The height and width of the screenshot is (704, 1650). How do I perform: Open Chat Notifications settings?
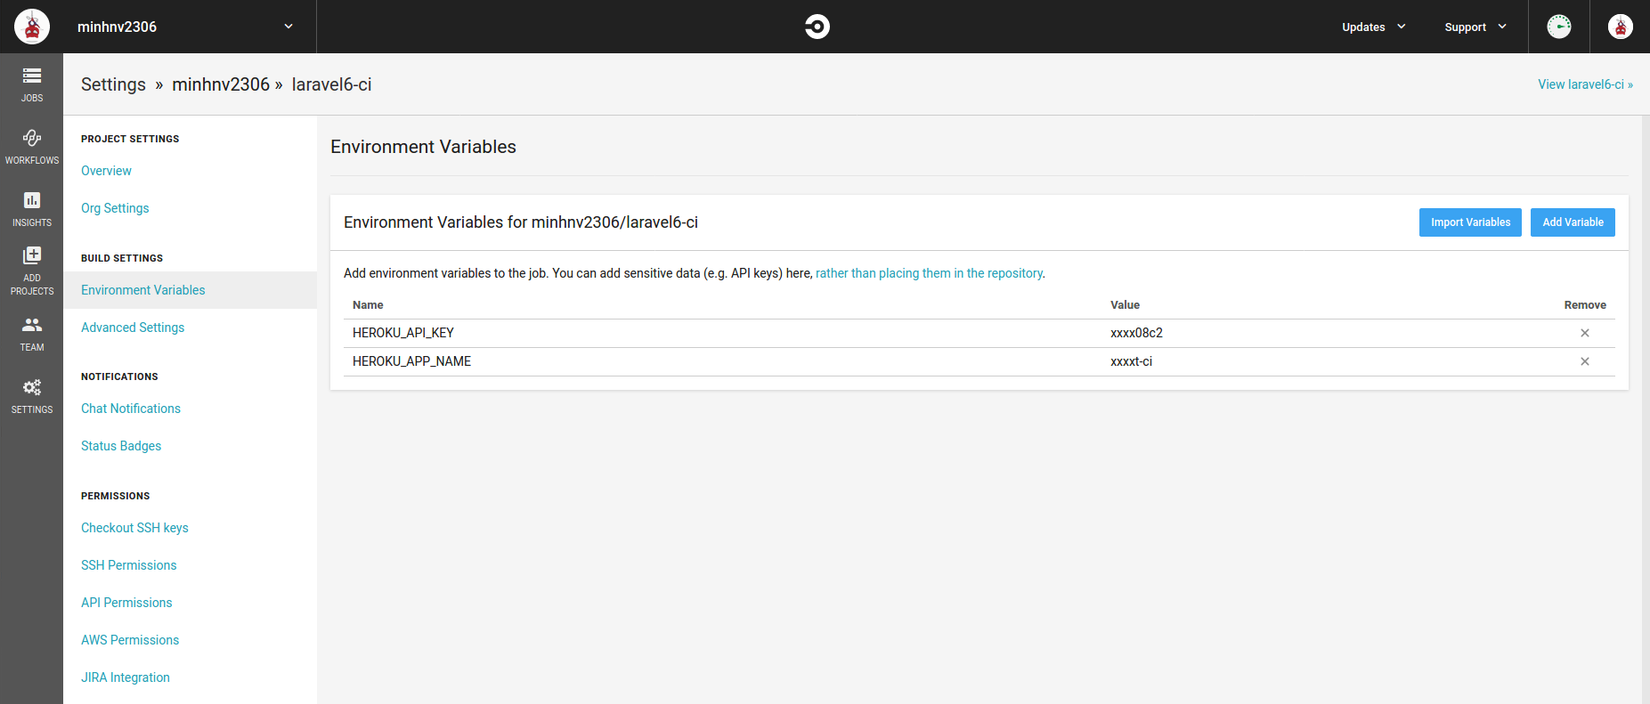click(131, 409)
